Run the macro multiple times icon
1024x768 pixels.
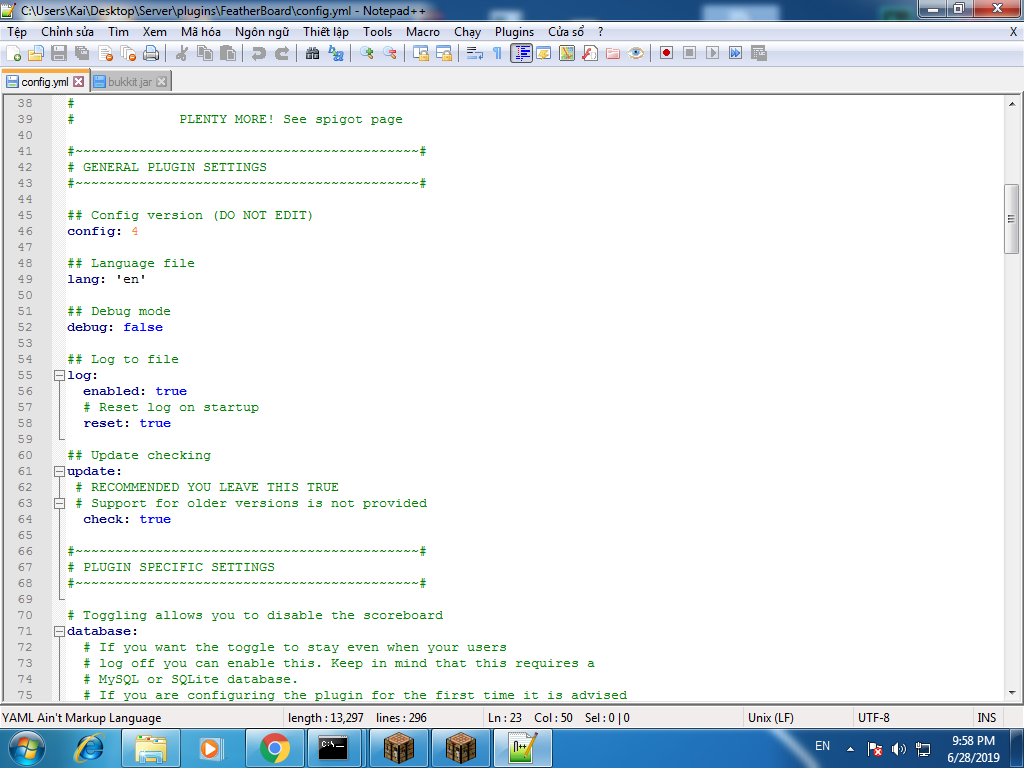735,54
